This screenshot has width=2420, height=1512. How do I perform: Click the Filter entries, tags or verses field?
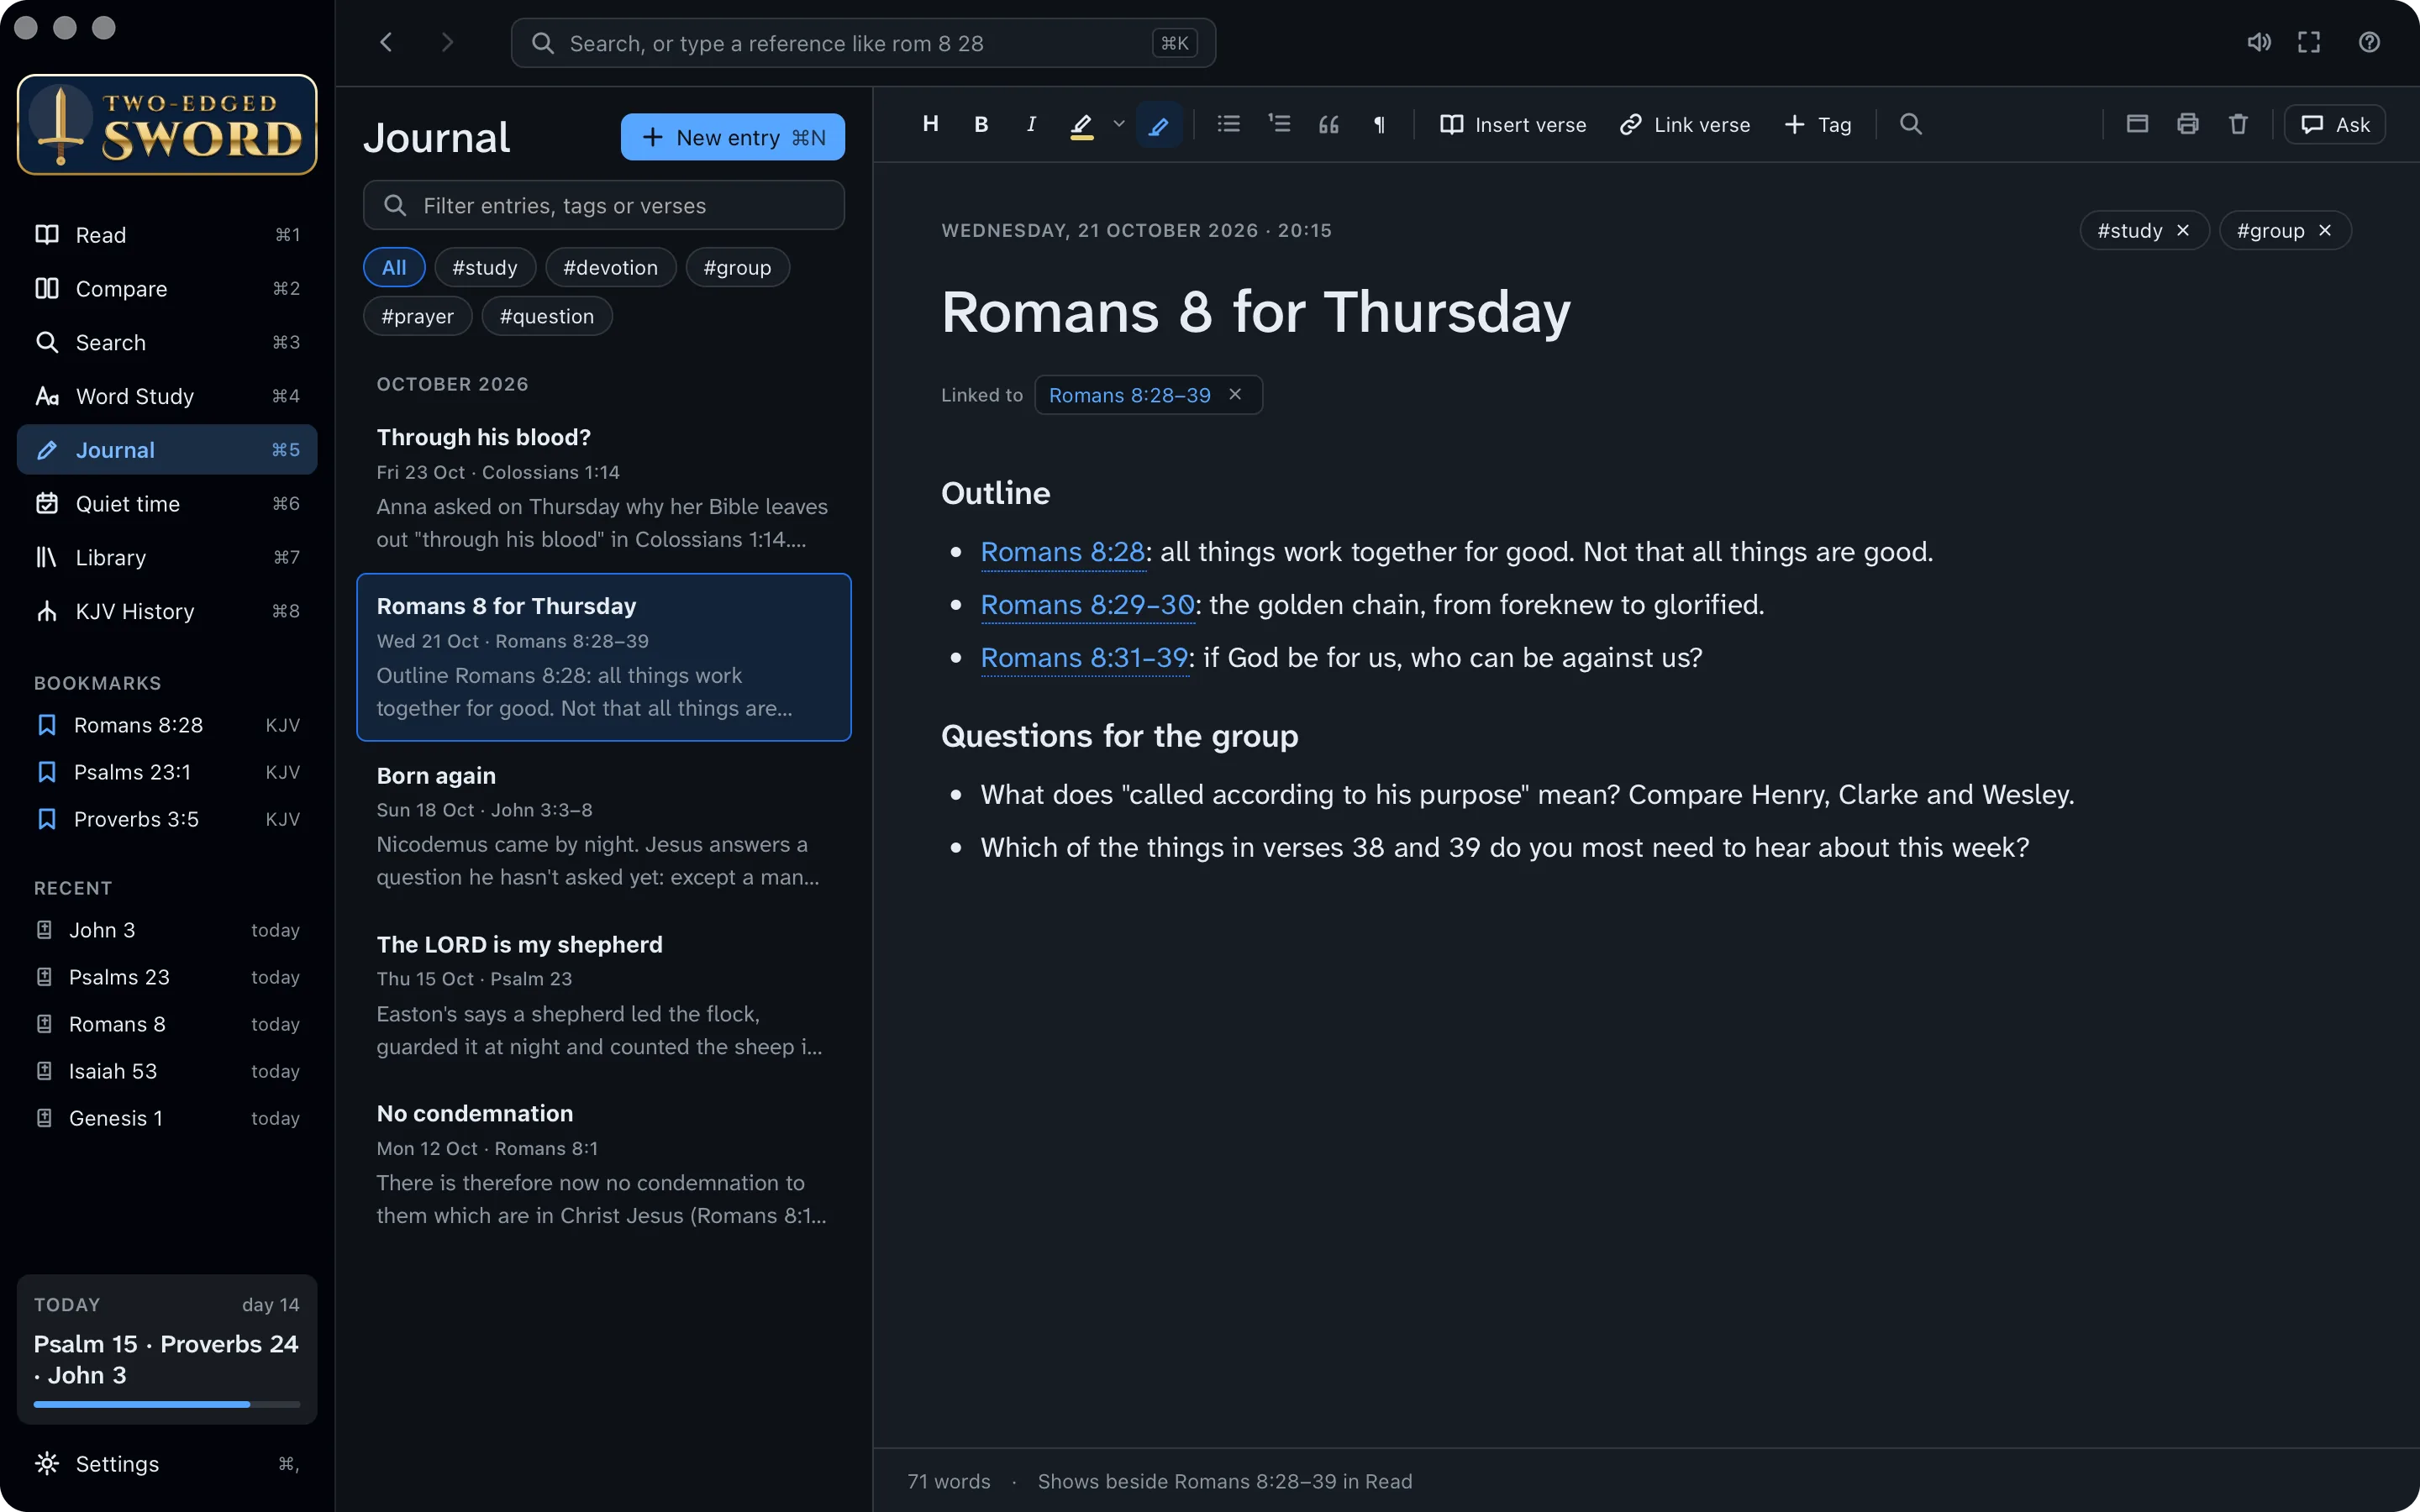pos(603,205)
